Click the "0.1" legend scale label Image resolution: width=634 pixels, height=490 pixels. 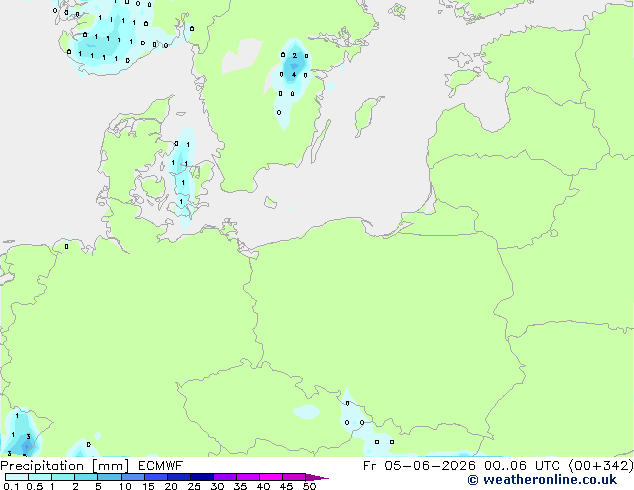[11, 486]
